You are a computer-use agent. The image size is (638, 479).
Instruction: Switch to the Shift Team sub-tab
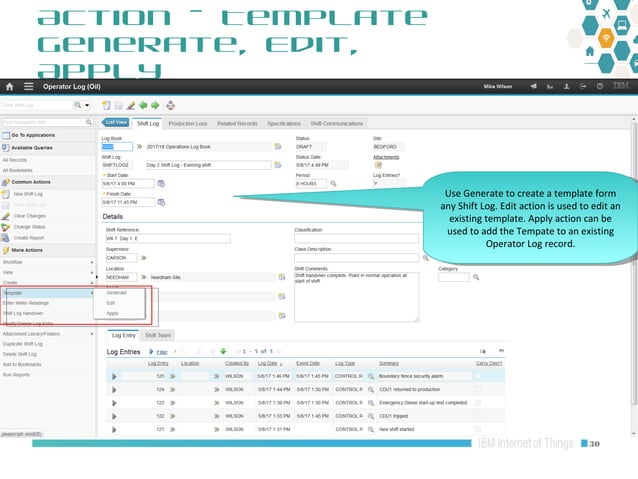click(158, 335)
